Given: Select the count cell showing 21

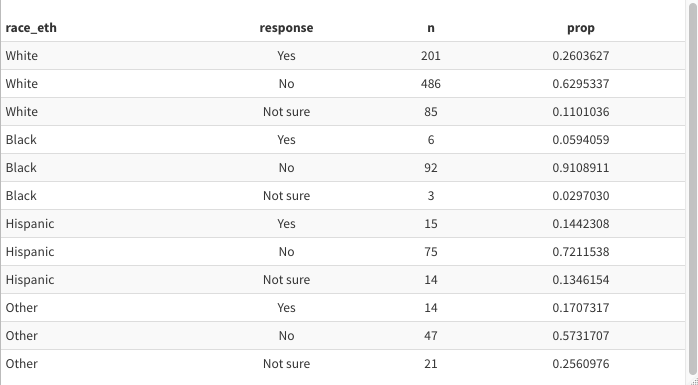Looking at the screenshot, I should click(x=430, y=364).
